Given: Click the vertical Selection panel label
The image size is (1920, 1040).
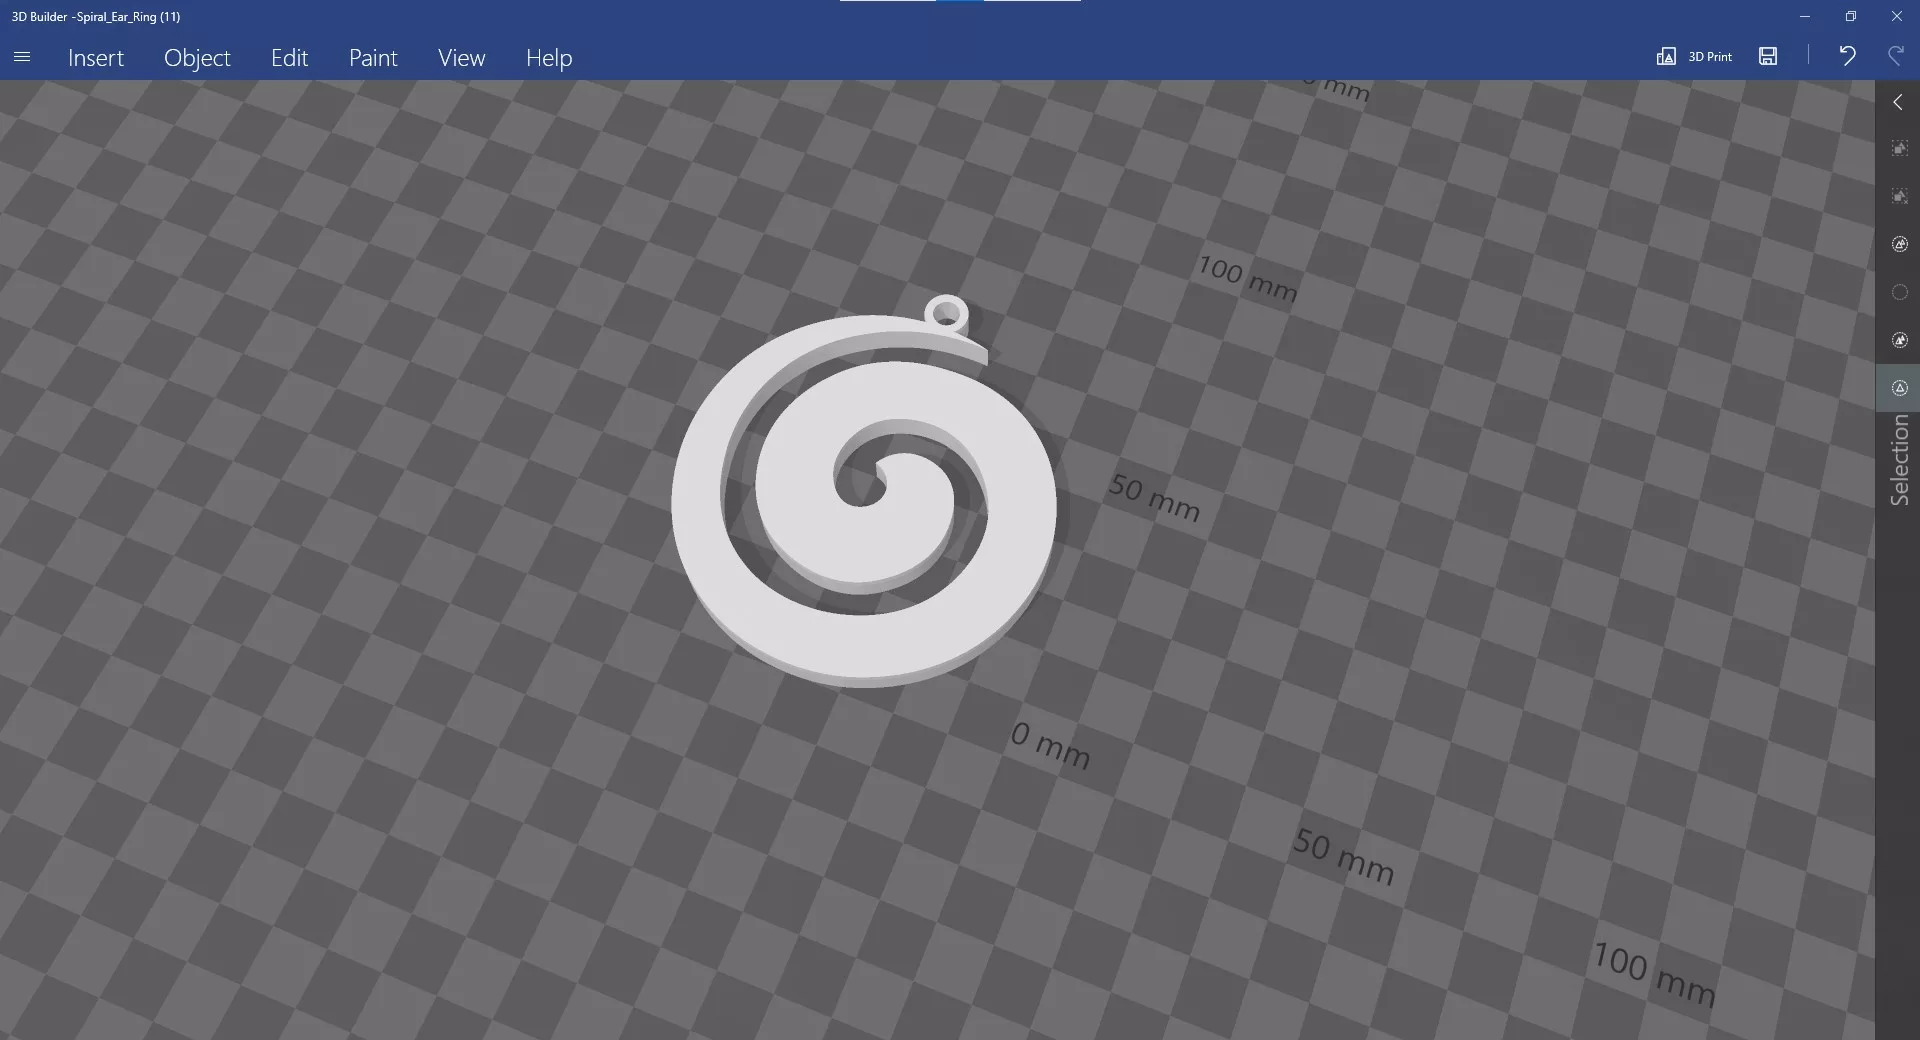Looking at the screenshot, I should 1899,460.
